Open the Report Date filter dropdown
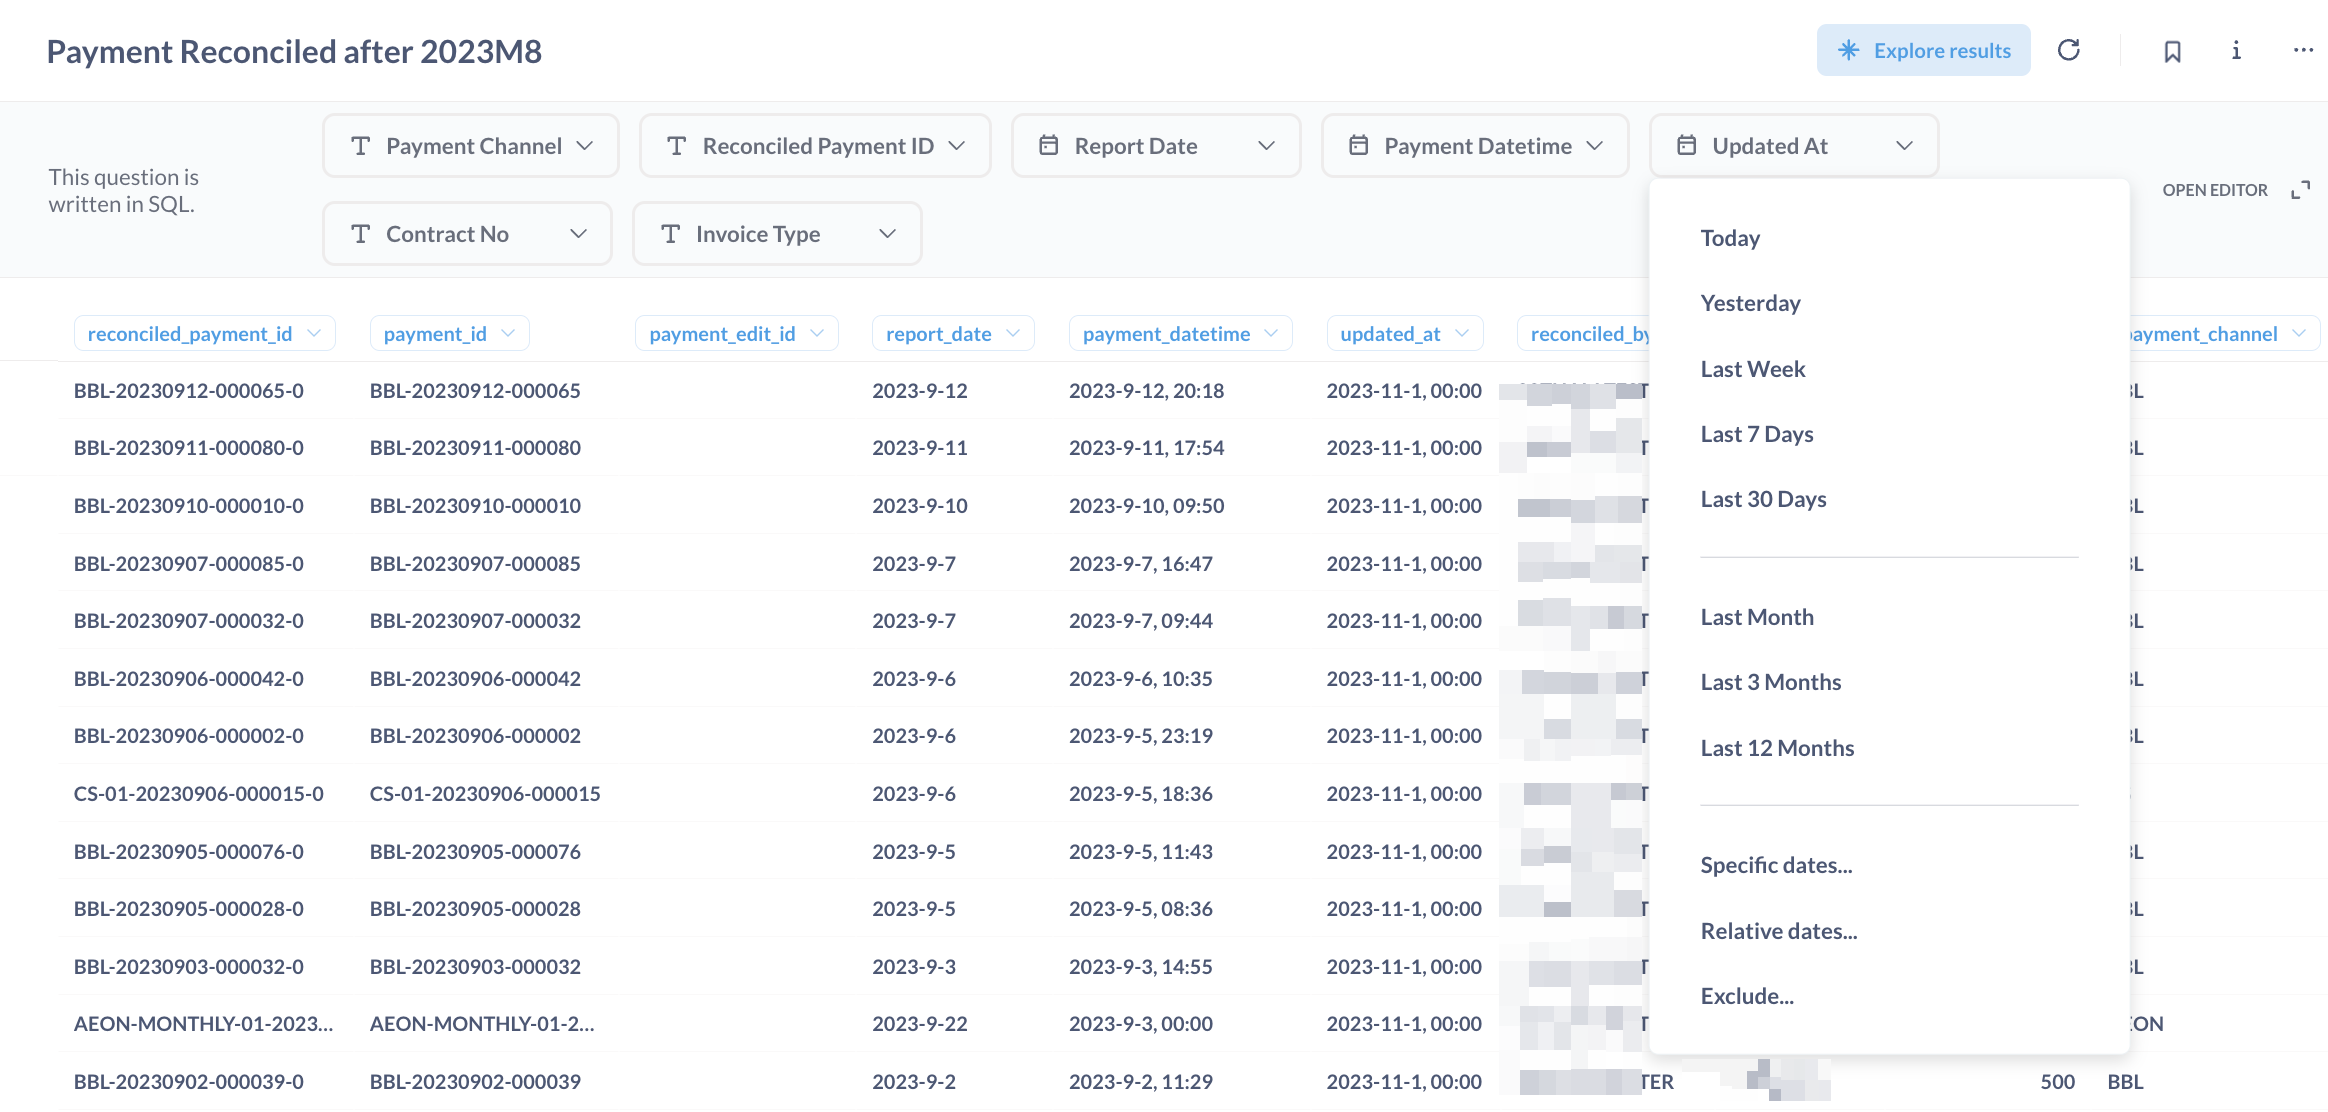 point(1156,146)
